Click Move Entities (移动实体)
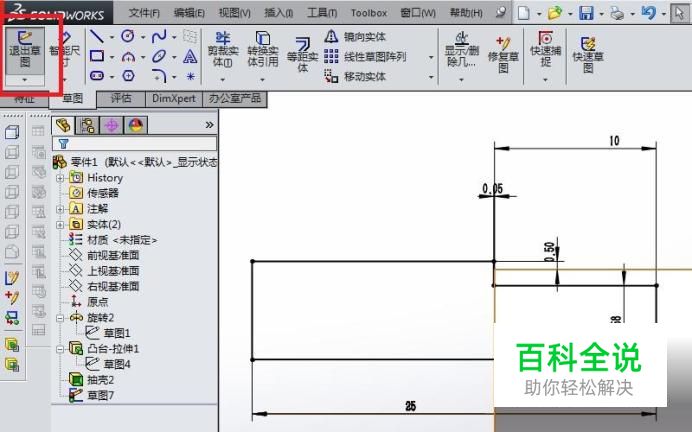This screenshot has width=692, height=432. pos(355,76)
